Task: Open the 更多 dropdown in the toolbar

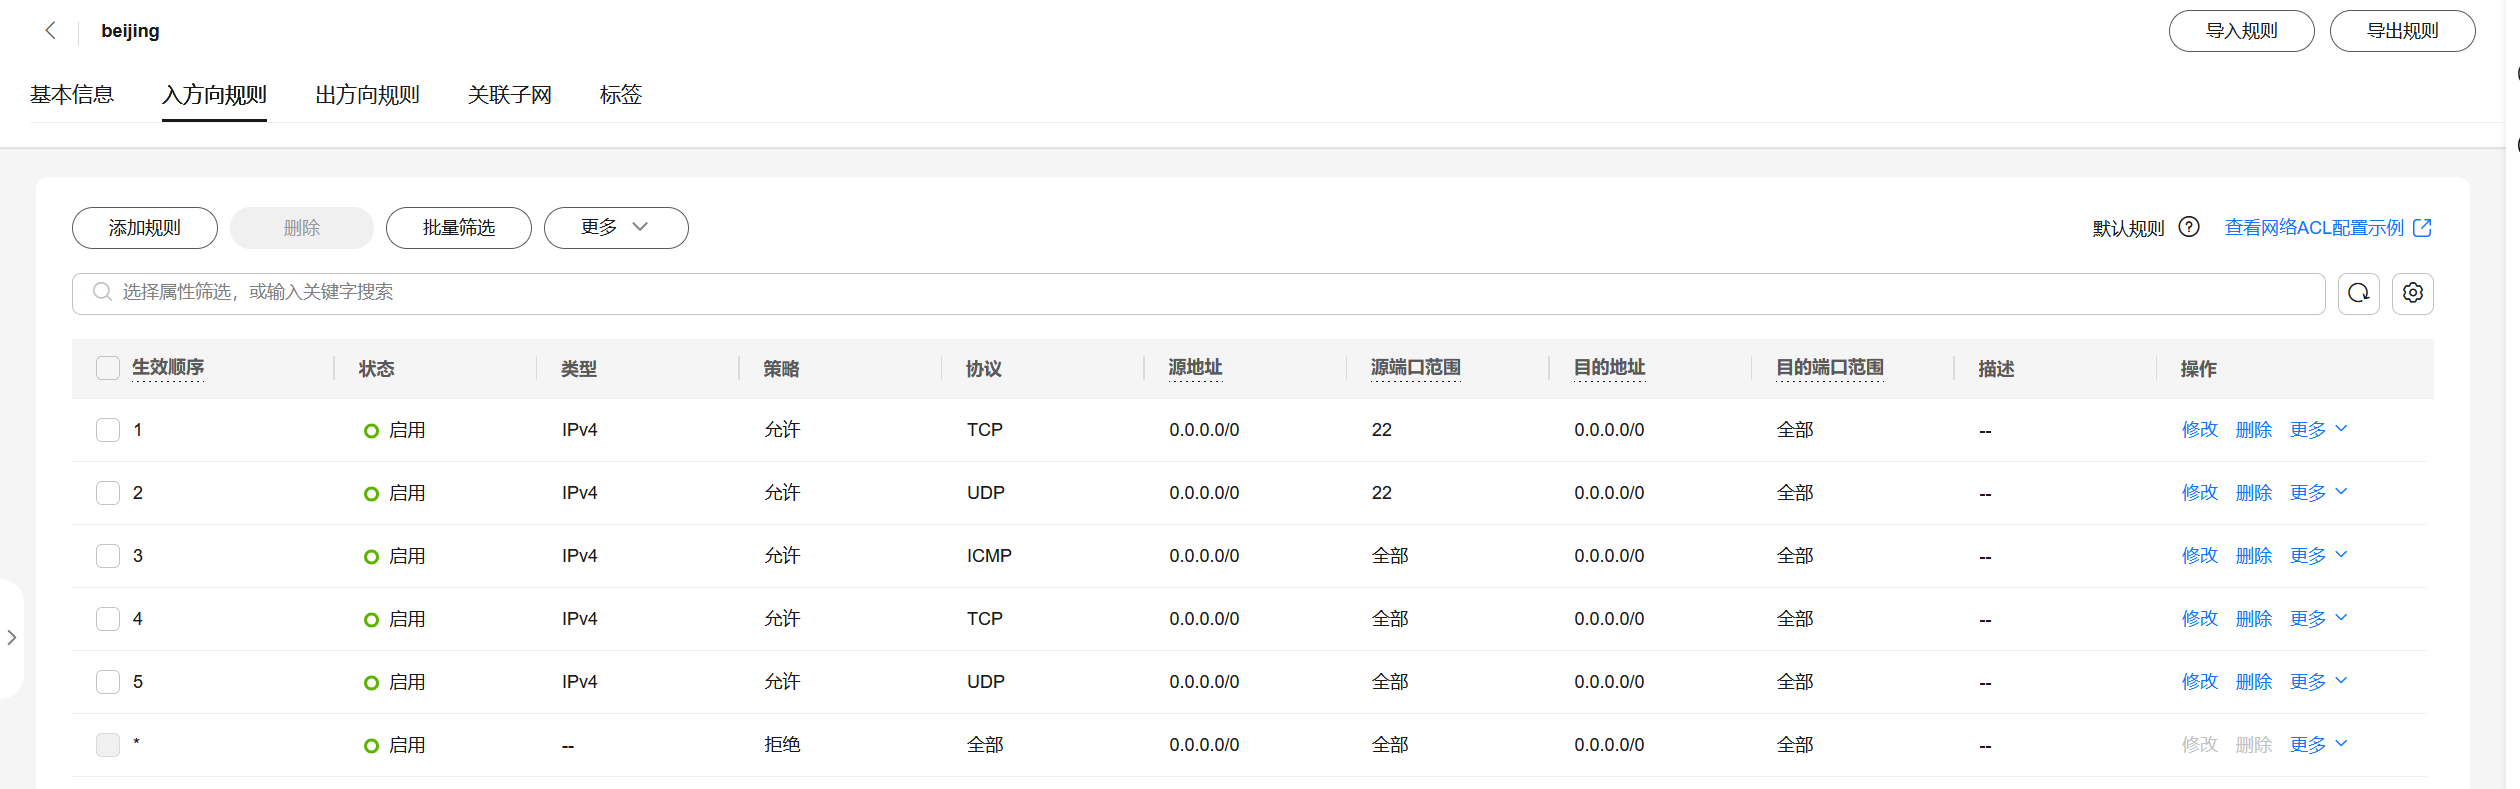Action: point(615,228)
